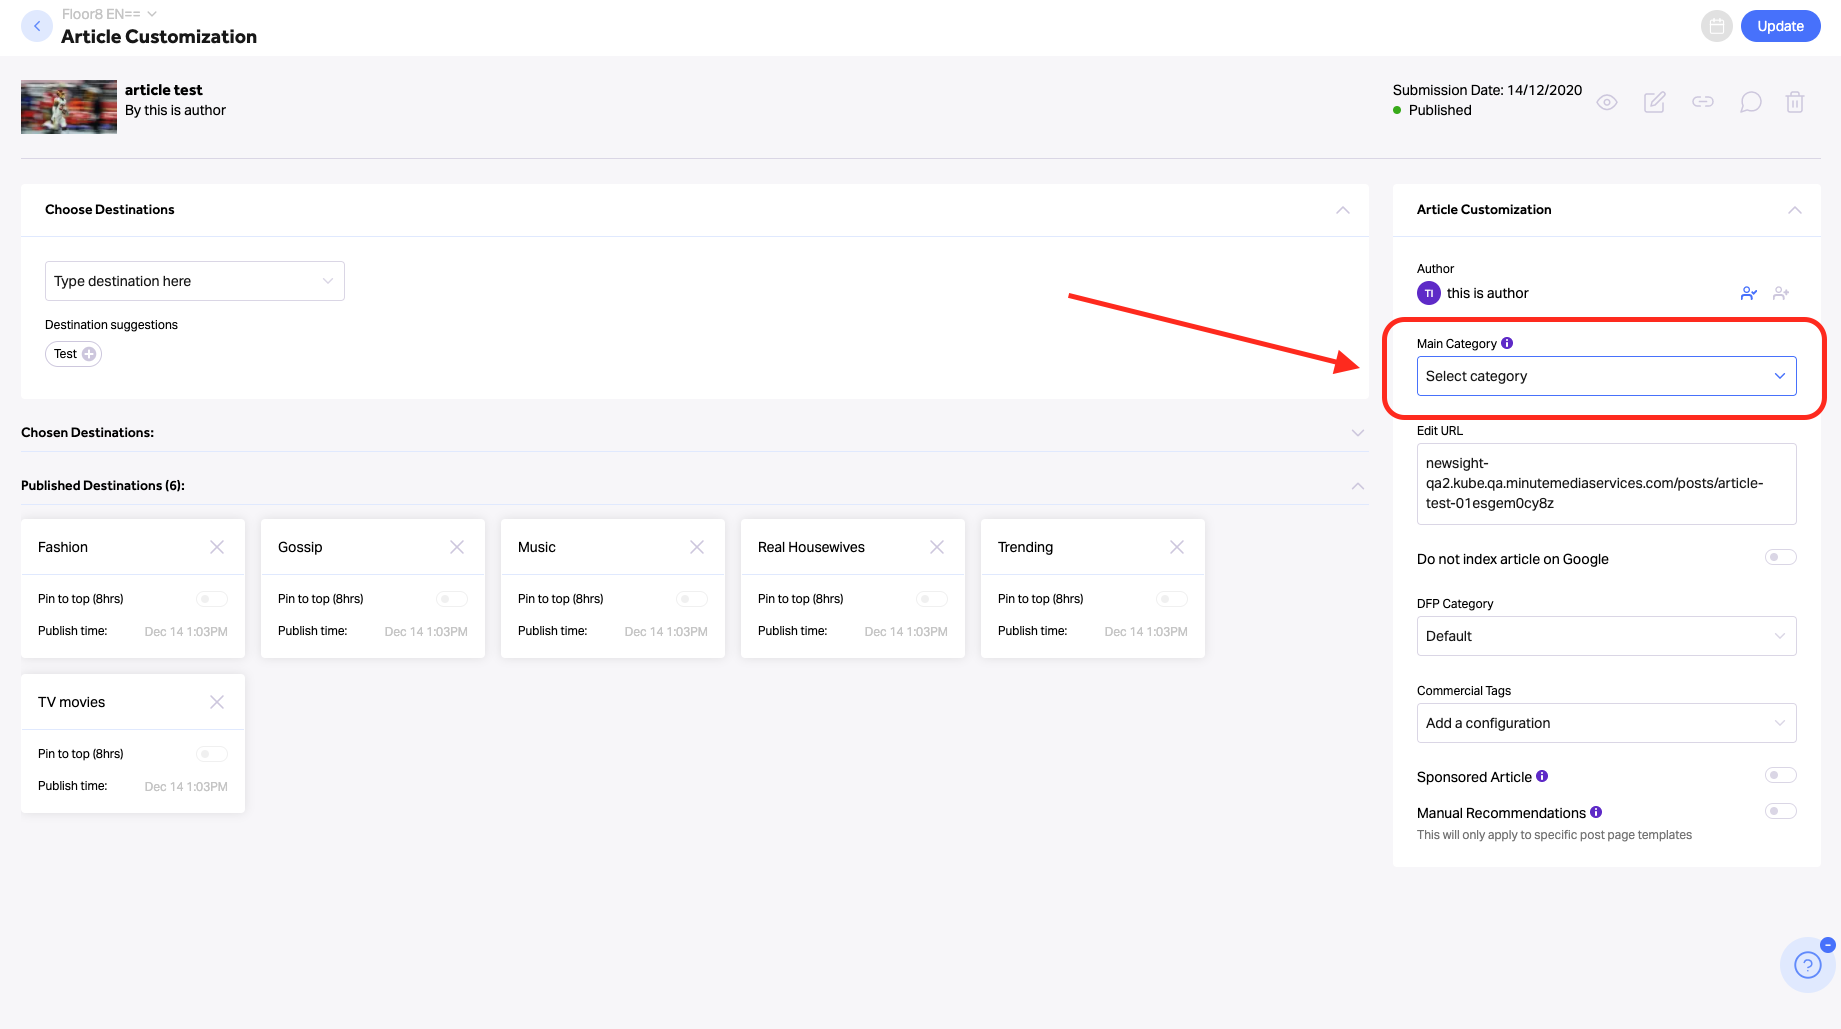This screenshot has height=1029, width=1841.
Task: Go back using the arrow icon
Action: click(37, 26)
